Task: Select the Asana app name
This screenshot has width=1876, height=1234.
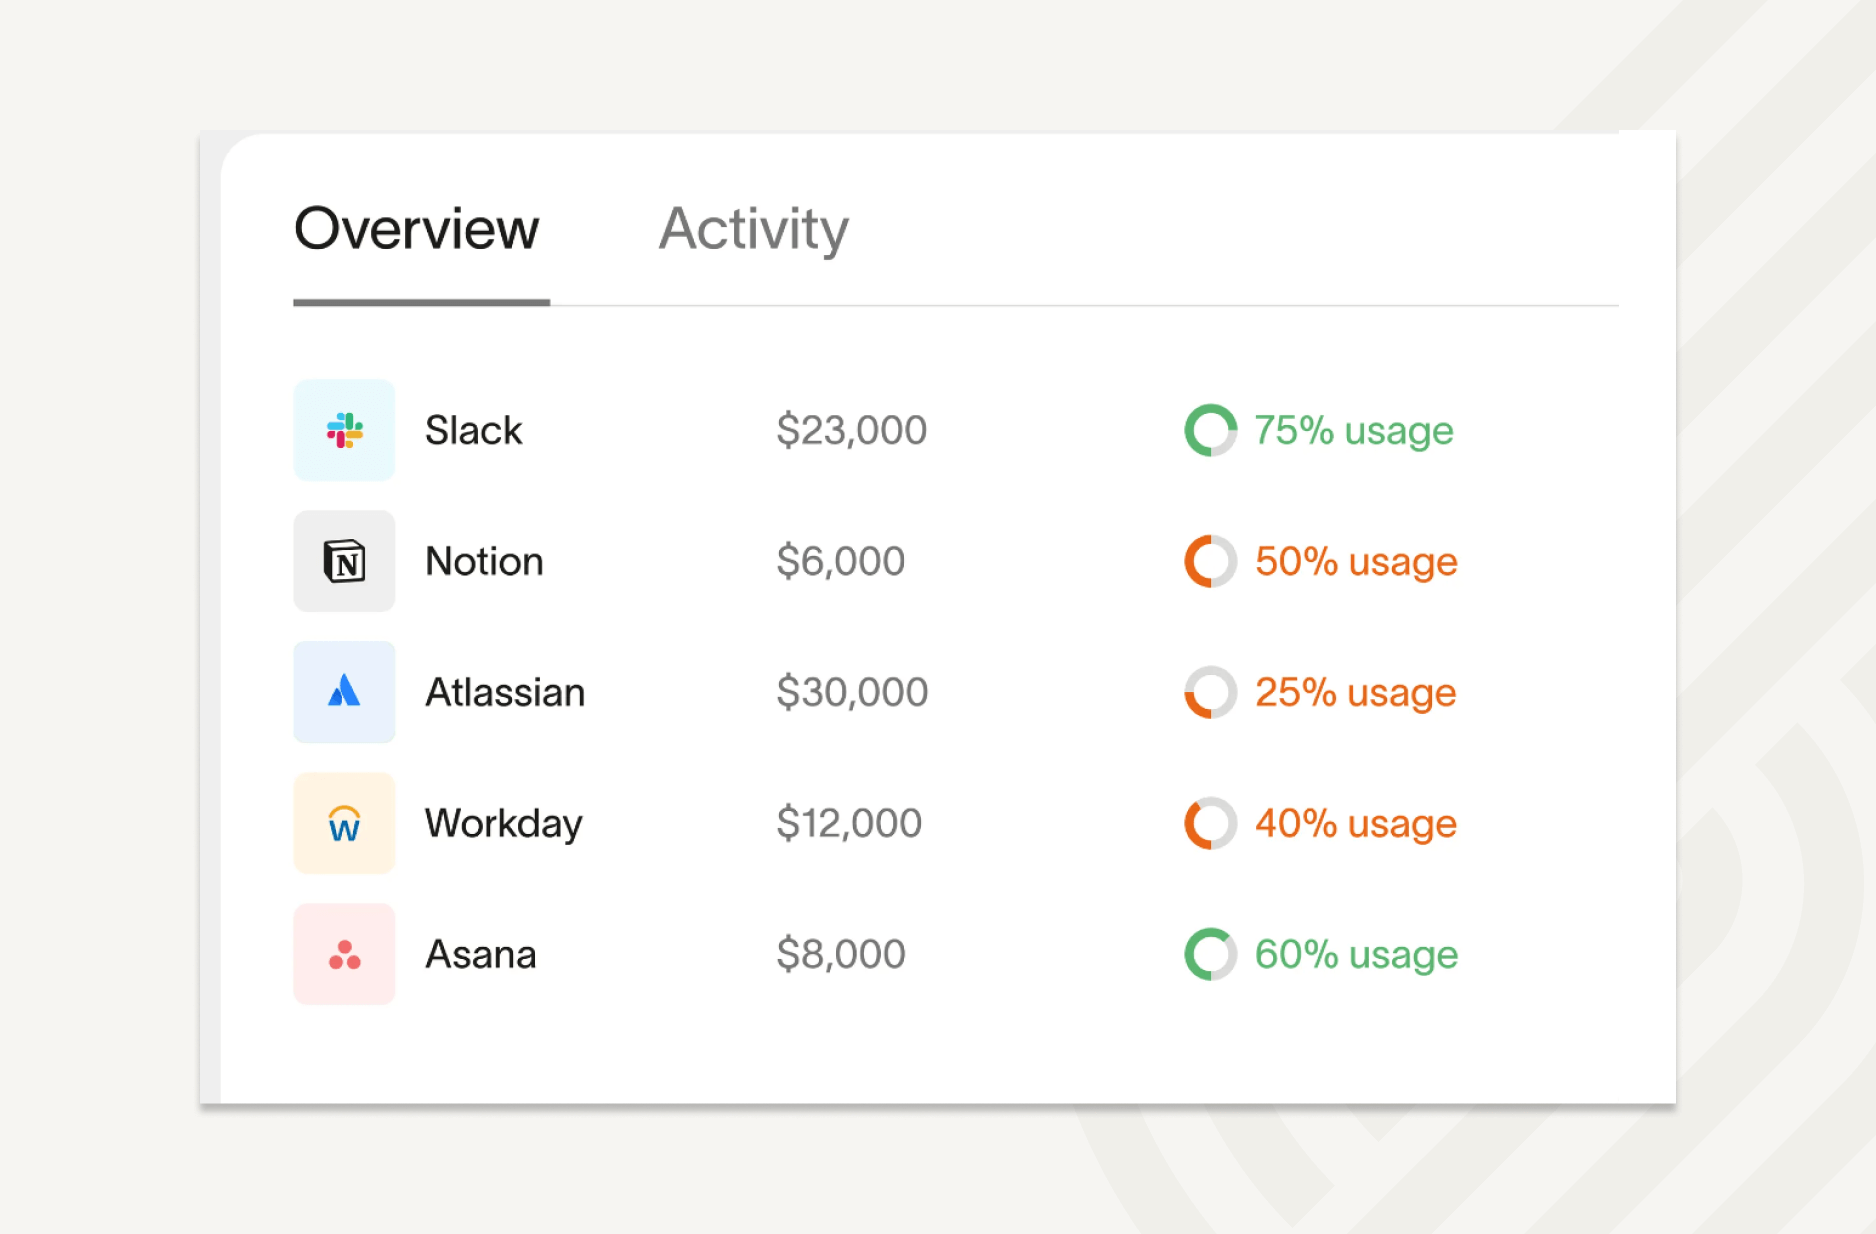Action: [x=481, y=954]
